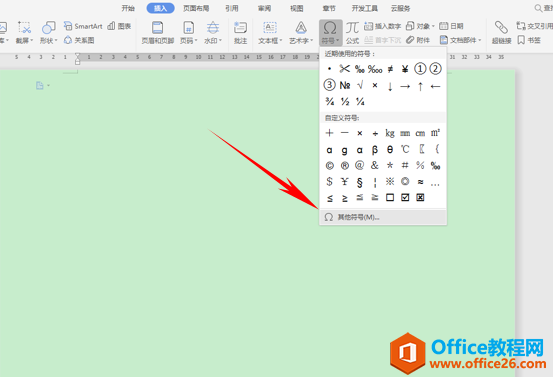Insert the circled number ① symbol
Screen dimensions: 553x381
pos(420,68)
